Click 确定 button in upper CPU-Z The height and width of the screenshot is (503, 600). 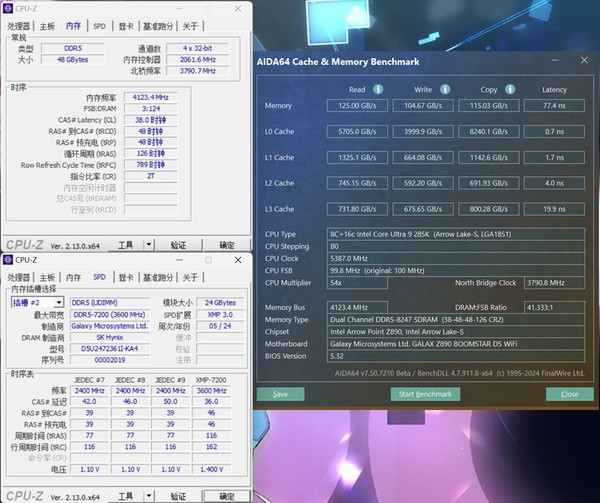pyautogui.click(x=227, y=245)
